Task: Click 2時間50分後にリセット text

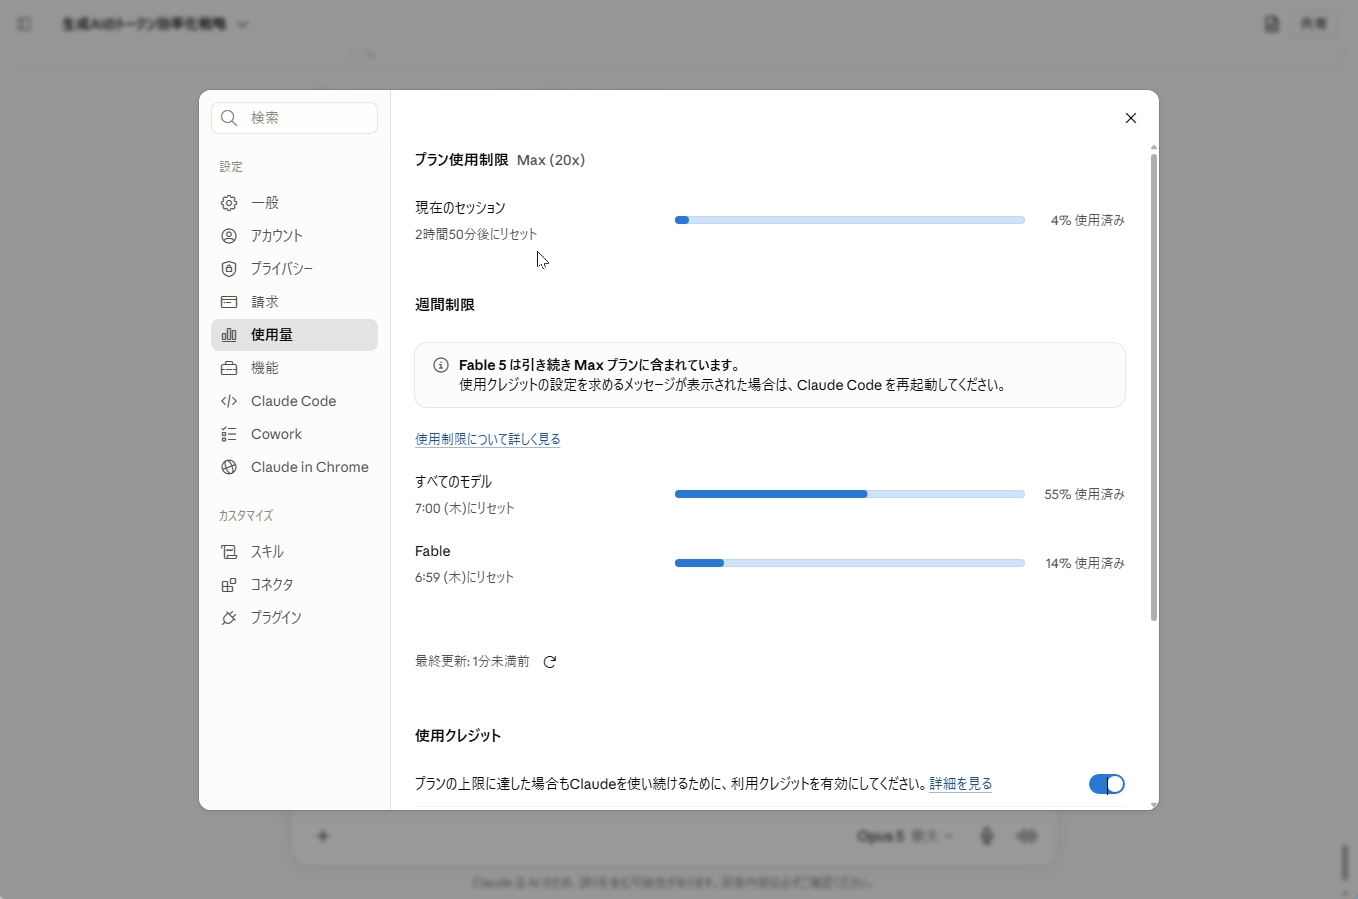Action: coord(476,234)
